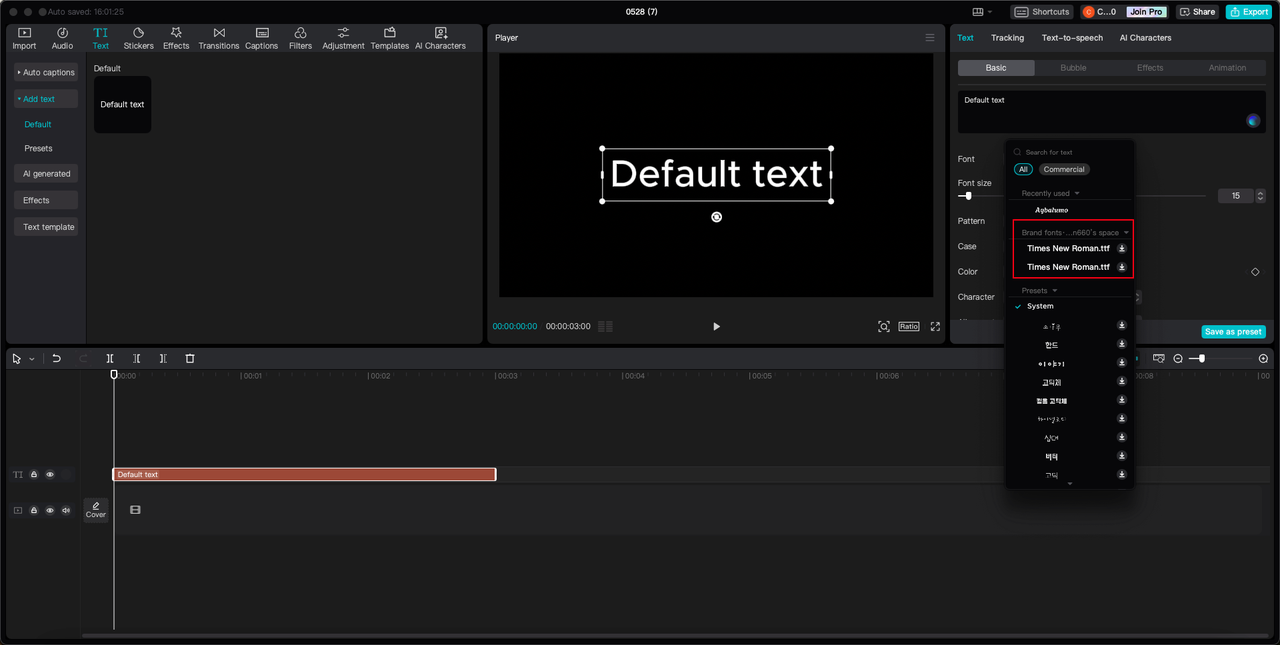Viewport: 1280px width, 645px height.
Task: Enter fullscreen preview in the player
Action: pyautogui.click(x=935, y=326)
